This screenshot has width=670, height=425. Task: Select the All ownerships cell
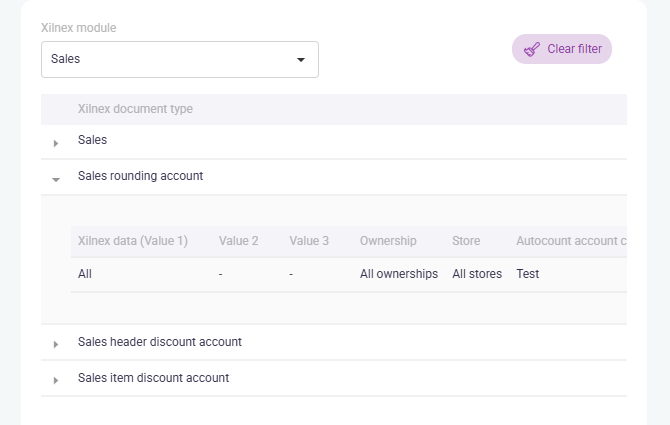[x=398, y=274]
